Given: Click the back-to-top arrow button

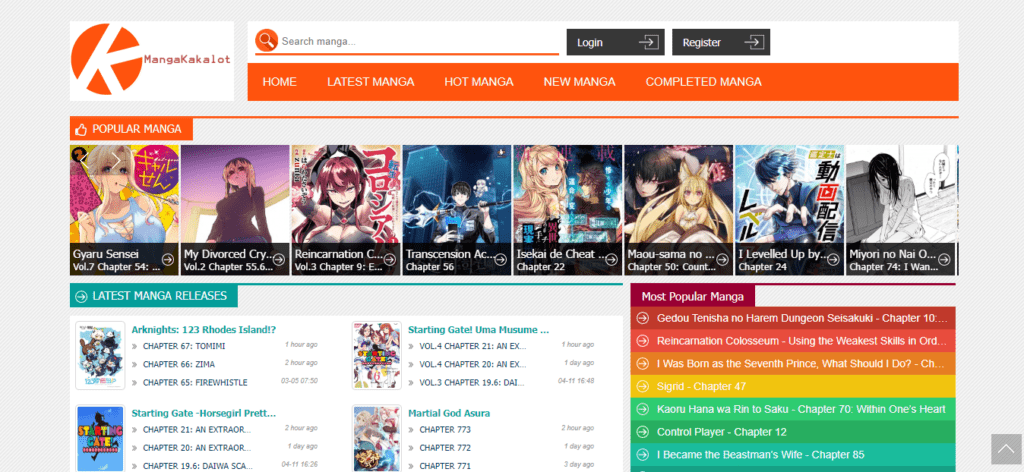Looking at the screenshot, I should 1006,449.
